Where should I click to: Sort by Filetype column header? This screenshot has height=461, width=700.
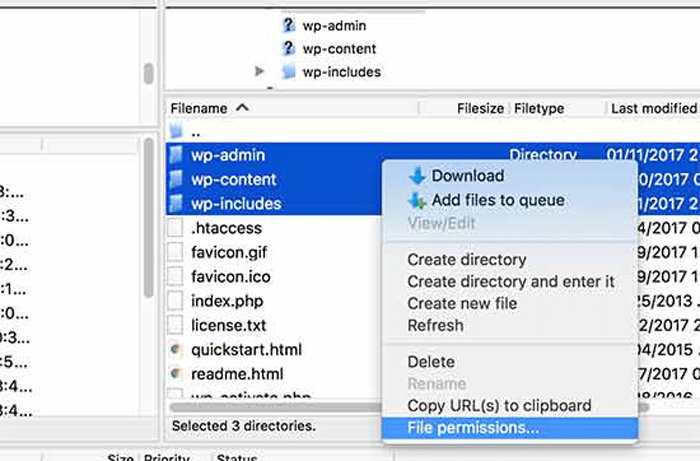(540, 108)
